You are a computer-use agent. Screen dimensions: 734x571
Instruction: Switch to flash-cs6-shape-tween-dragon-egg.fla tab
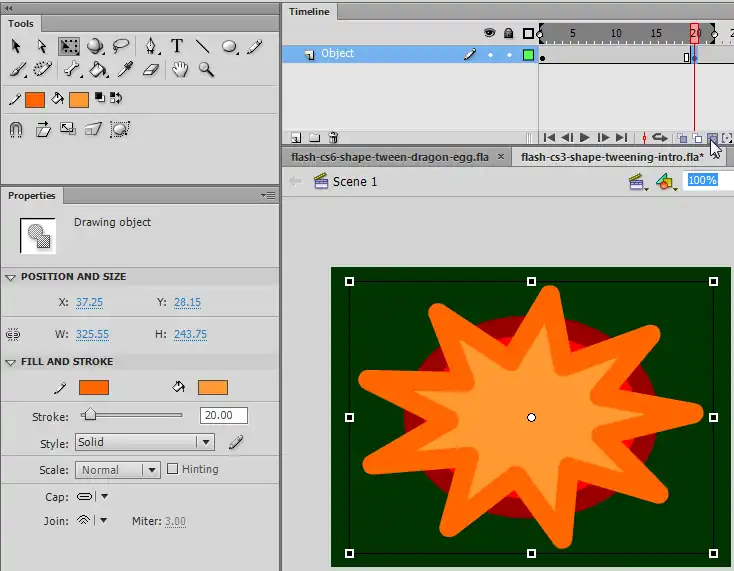pyautogui.click(x=396, y=156)
